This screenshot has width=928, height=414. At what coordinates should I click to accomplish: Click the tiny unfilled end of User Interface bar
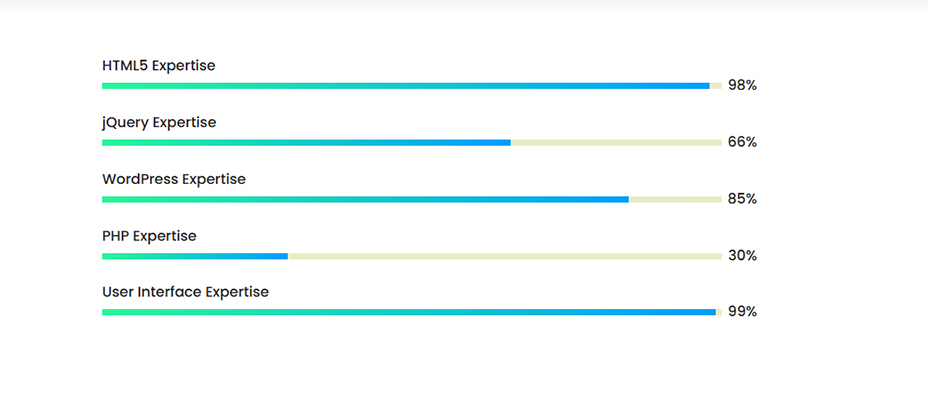pos(719,312)
